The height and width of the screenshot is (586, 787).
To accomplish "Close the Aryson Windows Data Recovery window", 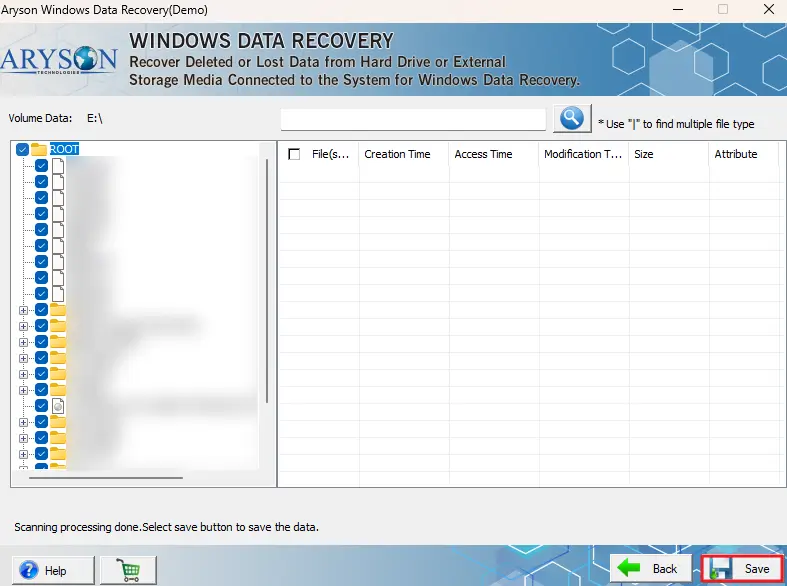I will tap(768, 10).
